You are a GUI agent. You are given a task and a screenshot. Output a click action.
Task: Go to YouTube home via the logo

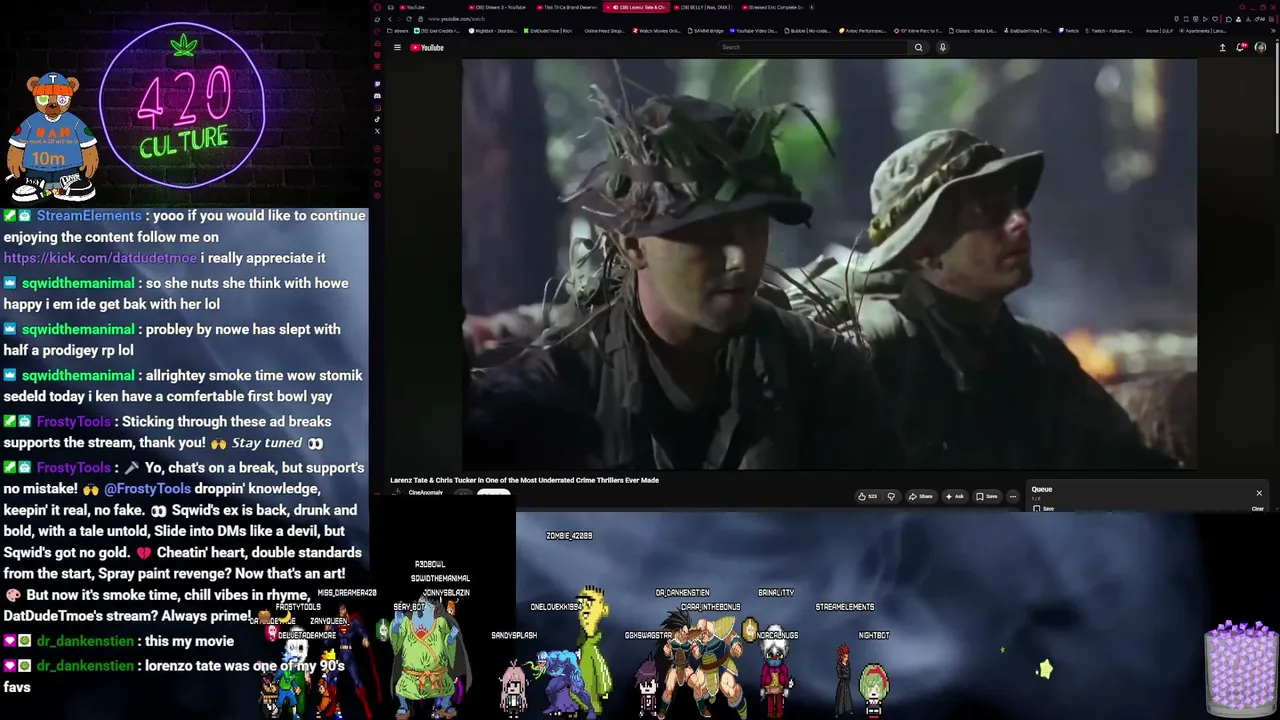click(x=427, y=47)
